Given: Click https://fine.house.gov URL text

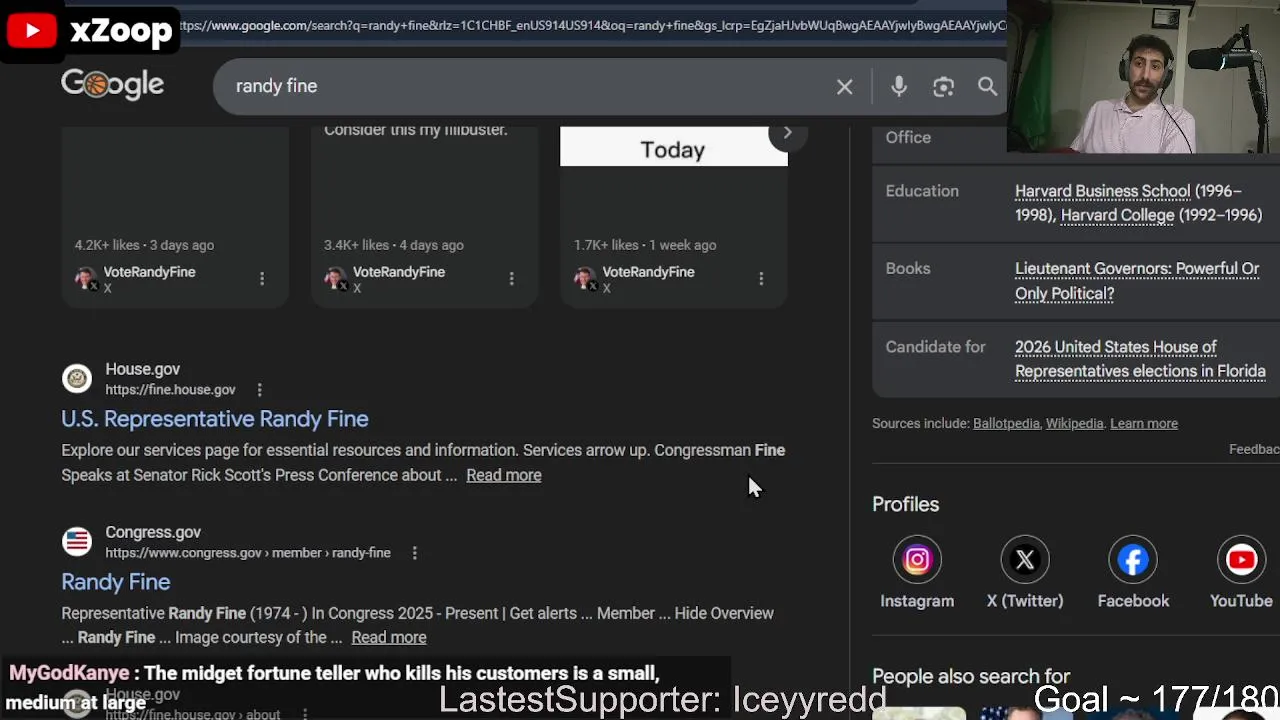Looking at the screenshot, I should [170, 390].
